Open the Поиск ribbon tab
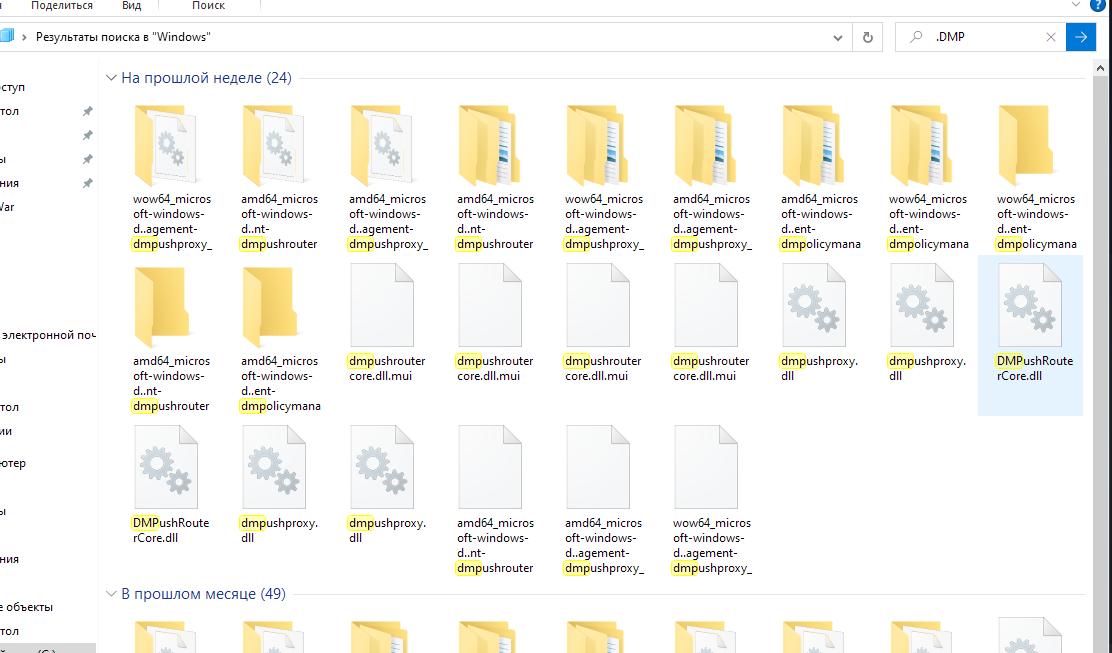1112x653 pixels. click(x=208, y=5)
